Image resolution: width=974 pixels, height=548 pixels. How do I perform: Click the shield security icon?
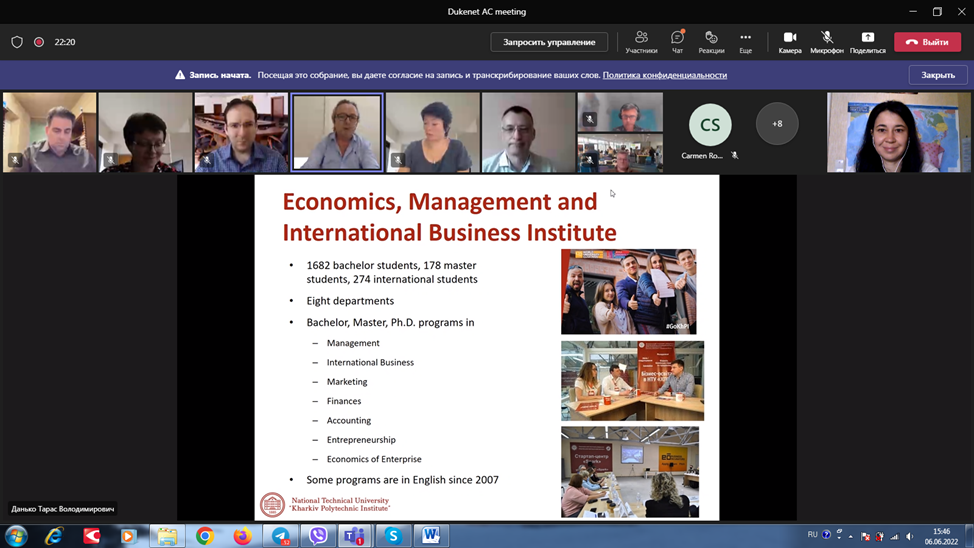coord(17,42)
